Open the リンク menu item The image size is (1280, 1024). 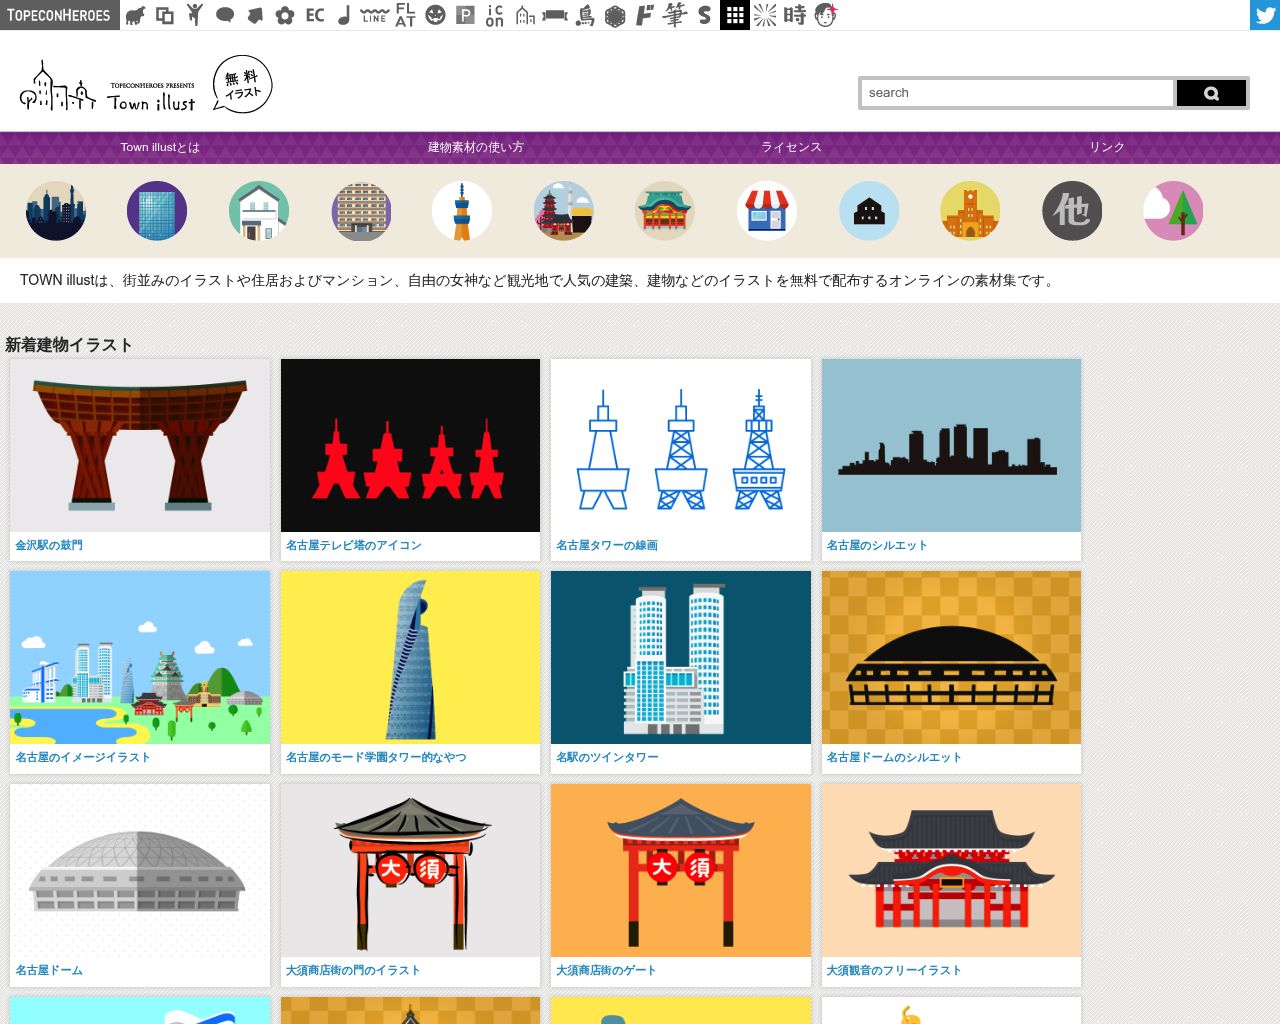[x=1107, y=147]
